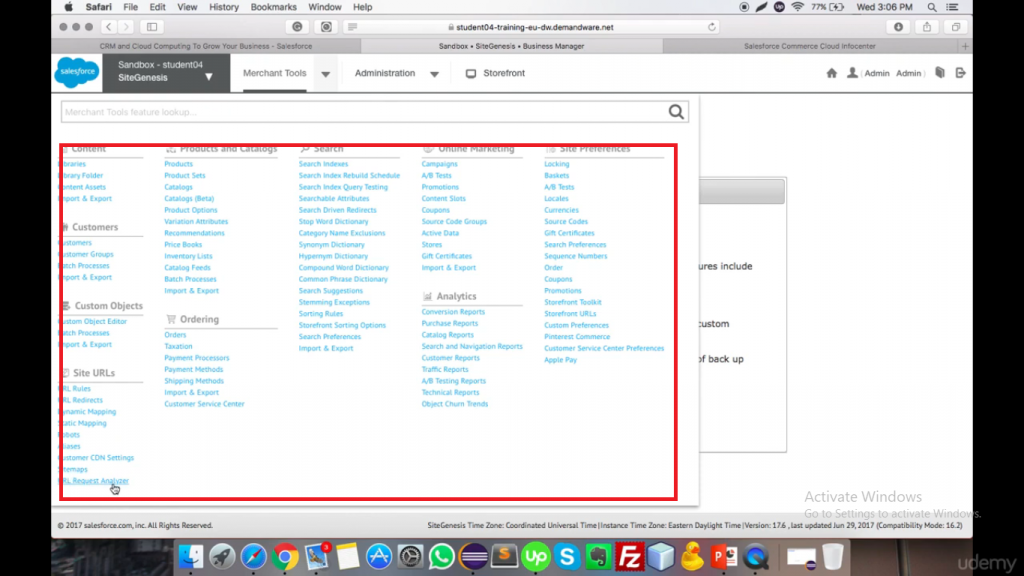Viewport: 1024px width, 576px height.
Task: Click the Storefront icon in the top bar
Action: point(469,73)
